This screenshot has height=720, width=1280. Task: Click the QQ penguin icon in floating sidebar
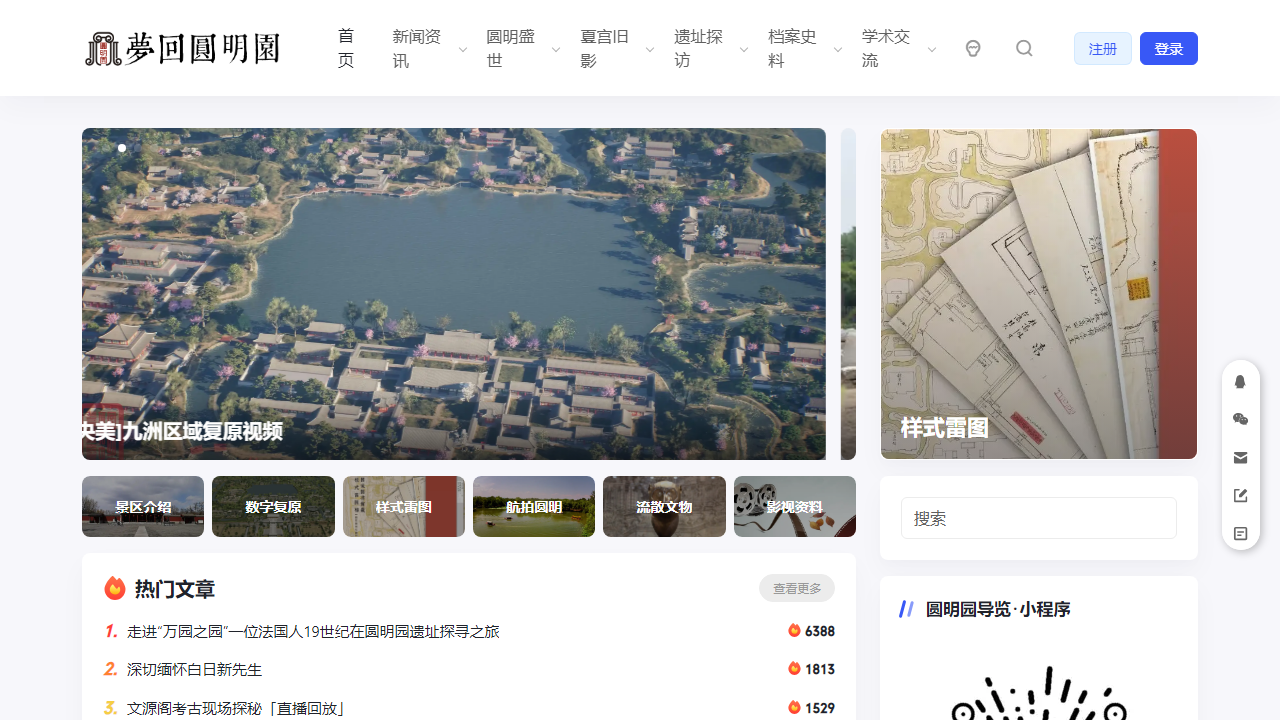(x=1241, y=381)
